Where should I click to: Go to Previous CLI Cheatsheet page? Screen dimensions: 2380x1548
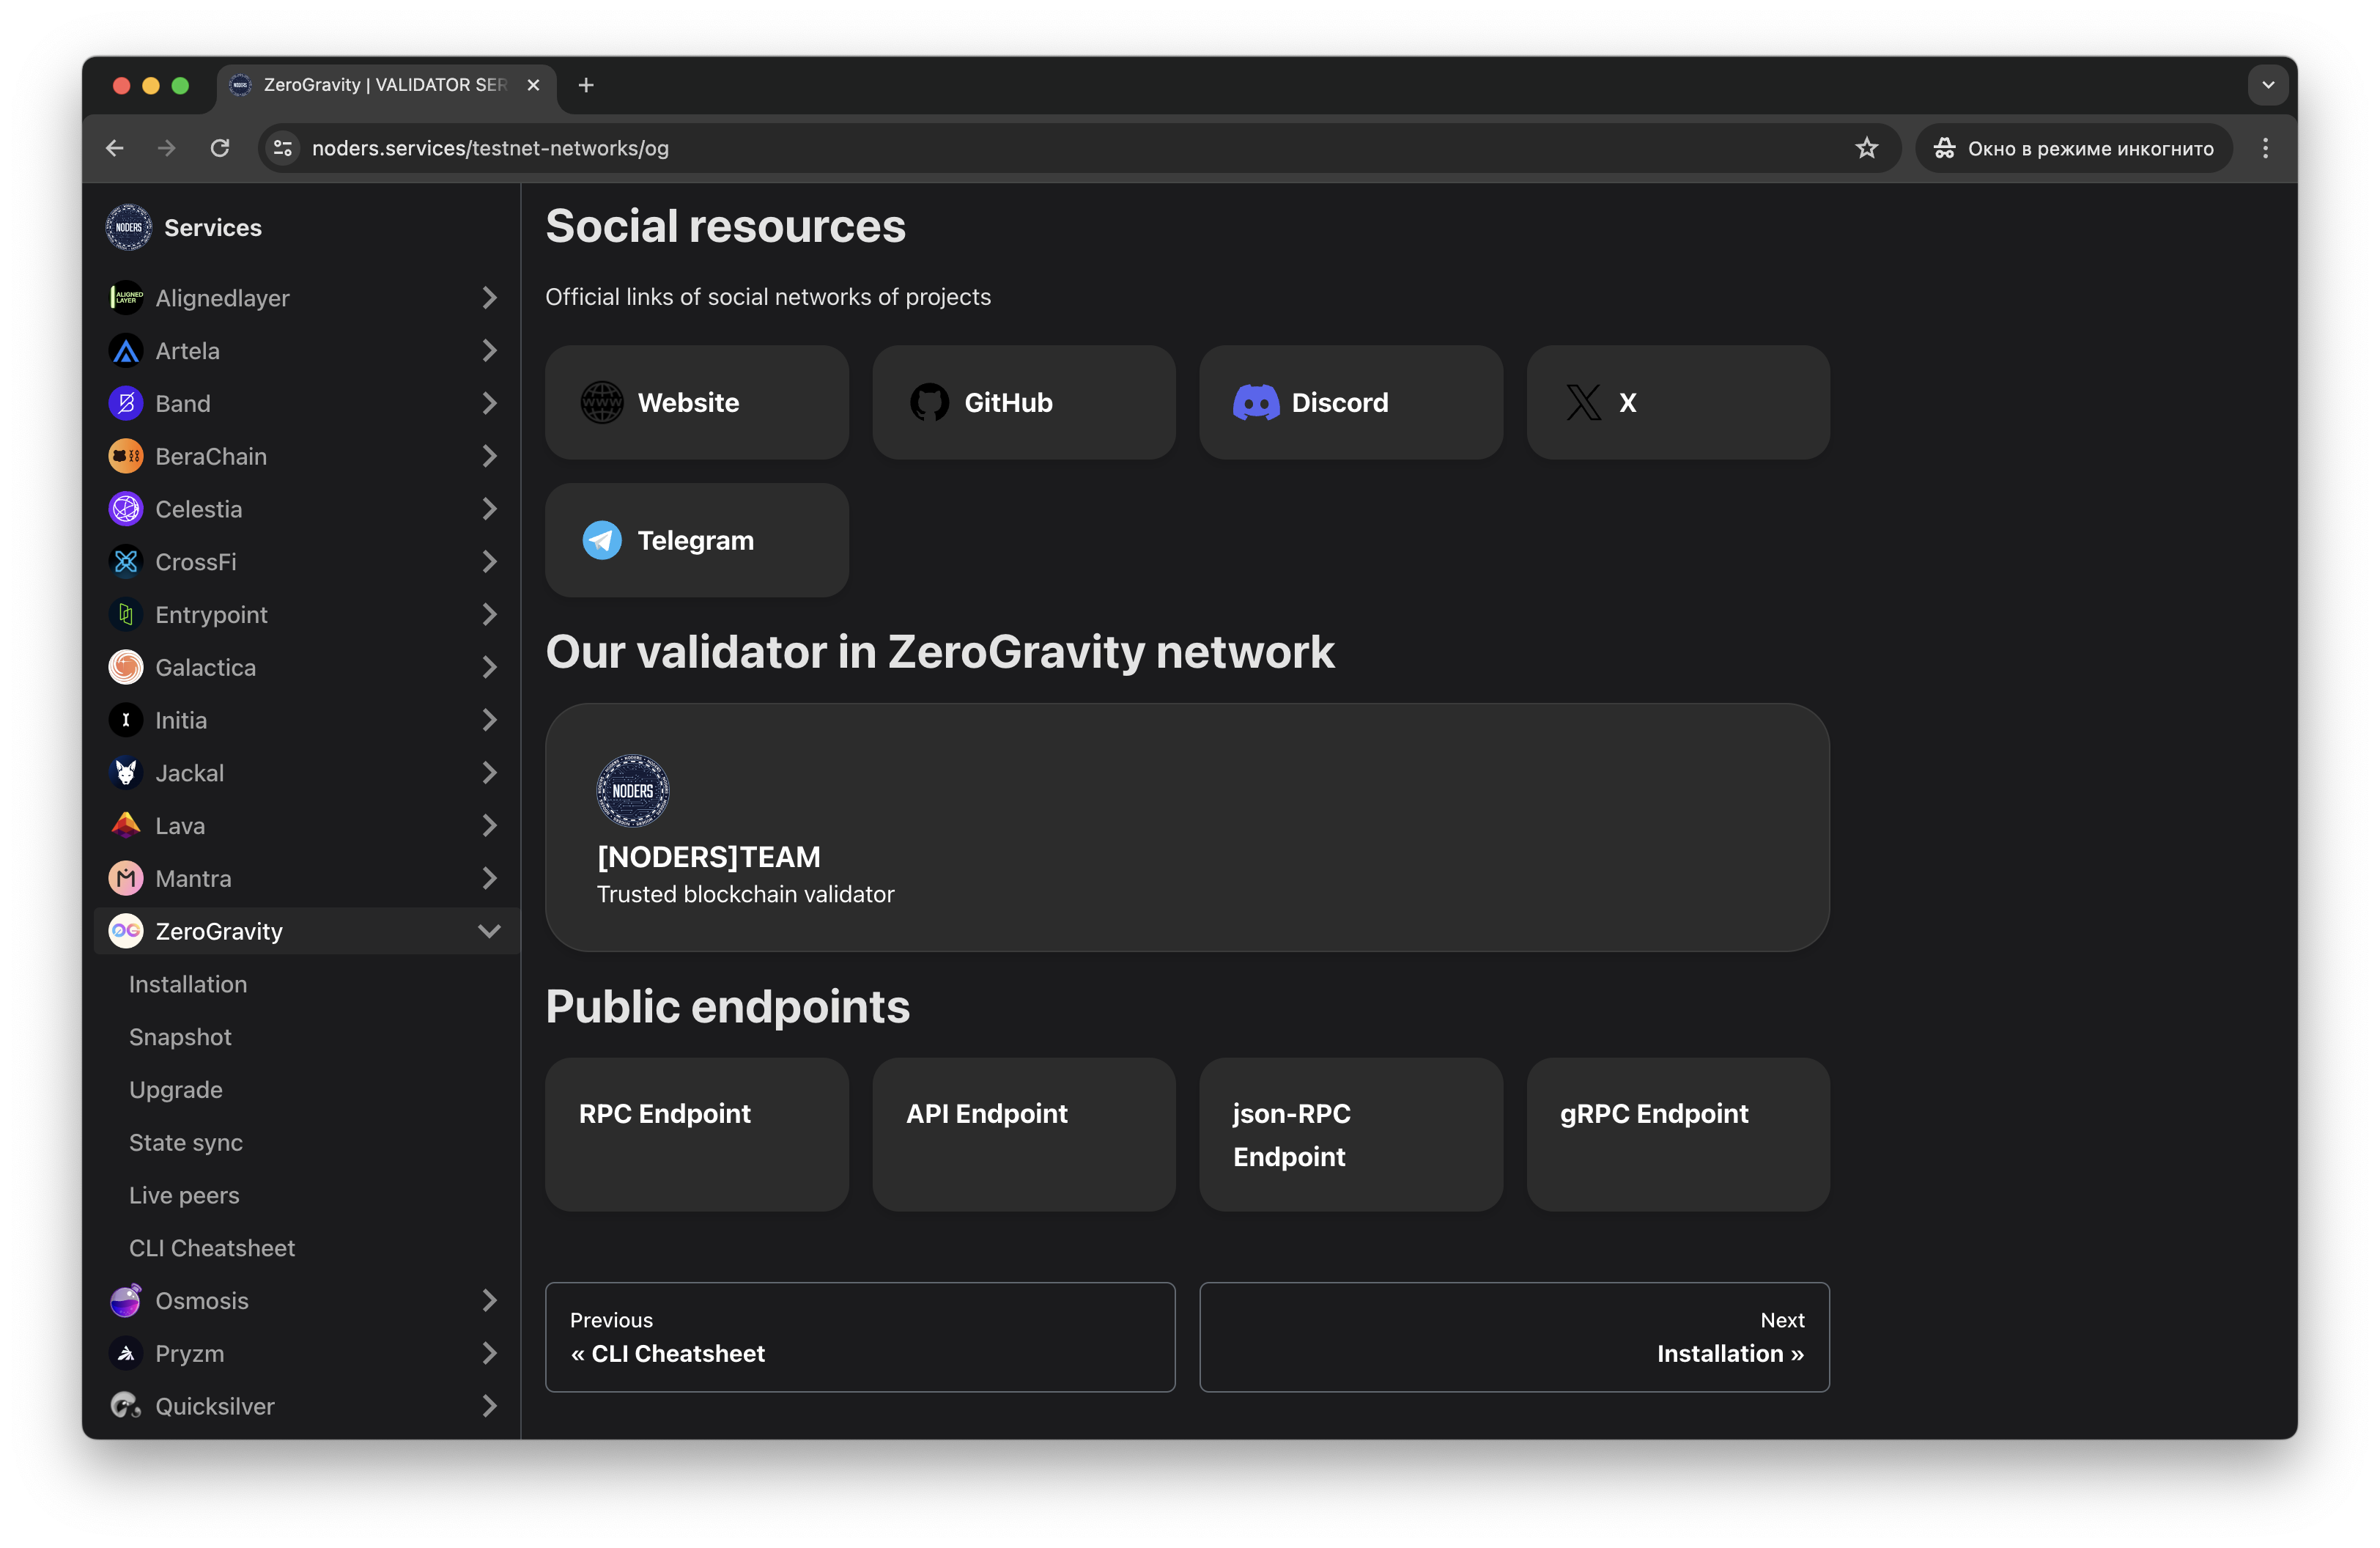coord(860,1338)
